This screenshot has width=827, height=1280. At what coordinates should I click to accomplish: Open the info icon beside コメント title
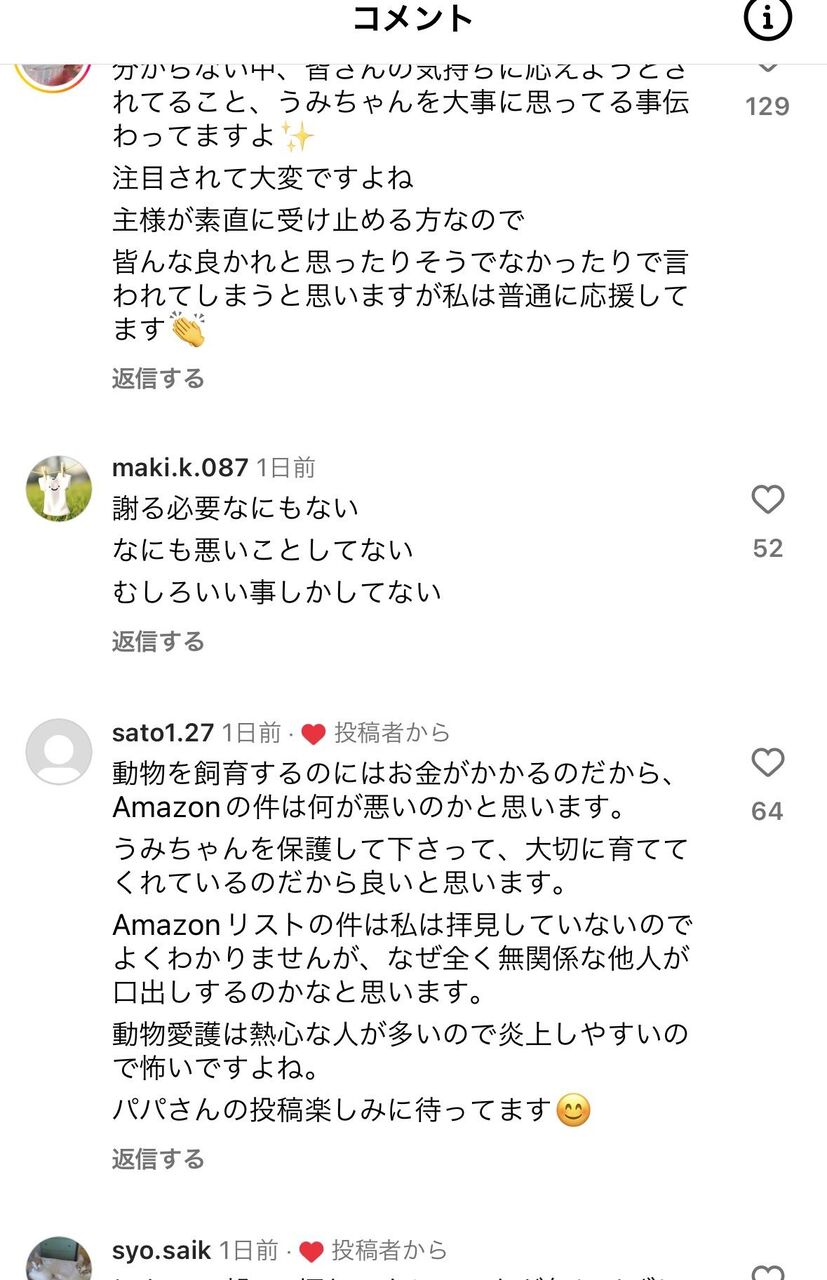click(768, 18)
